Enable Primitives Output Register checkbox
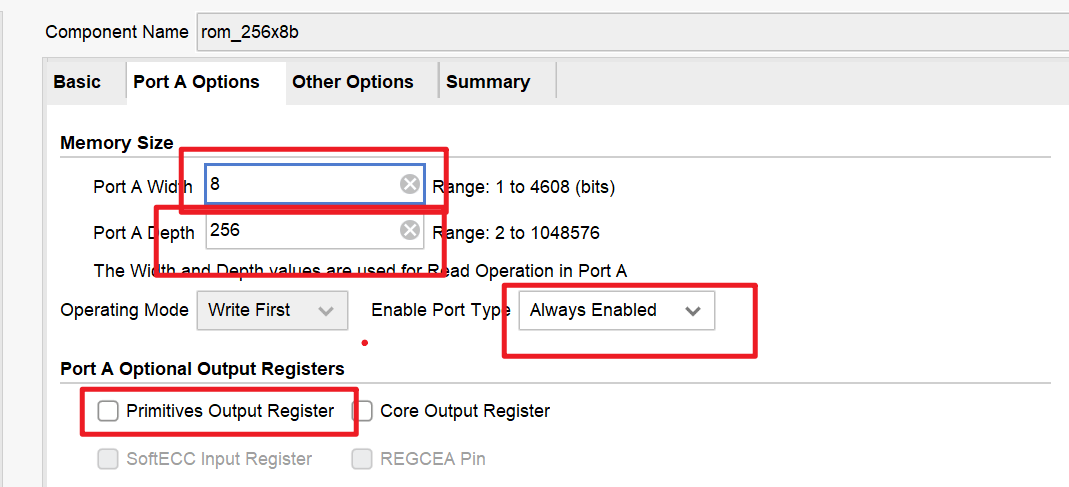 [x=108, y=411]
